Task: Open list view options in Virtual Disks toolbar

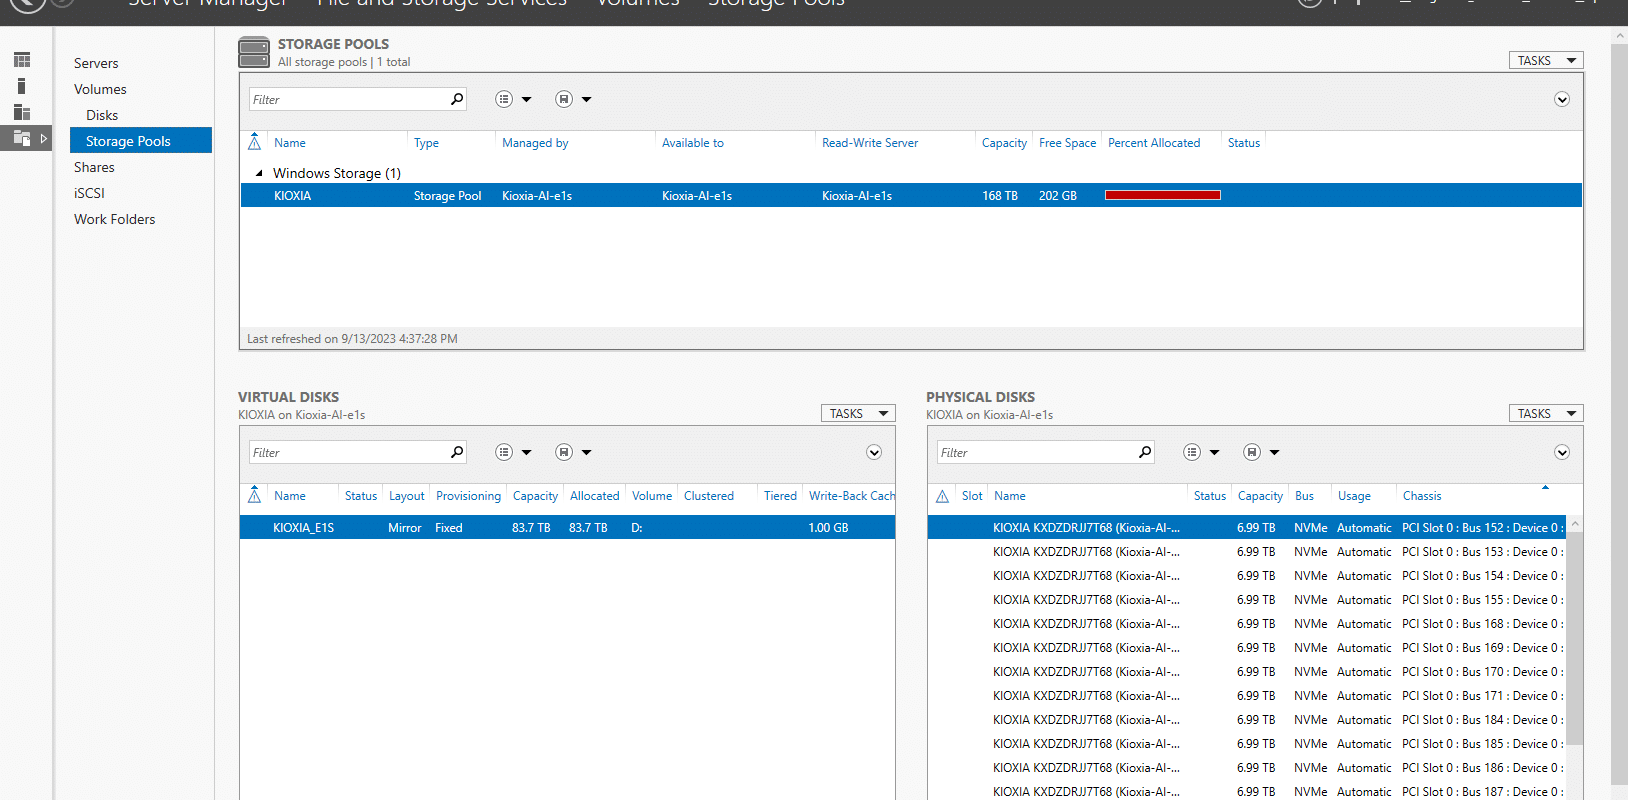Action: pos(504,452)
